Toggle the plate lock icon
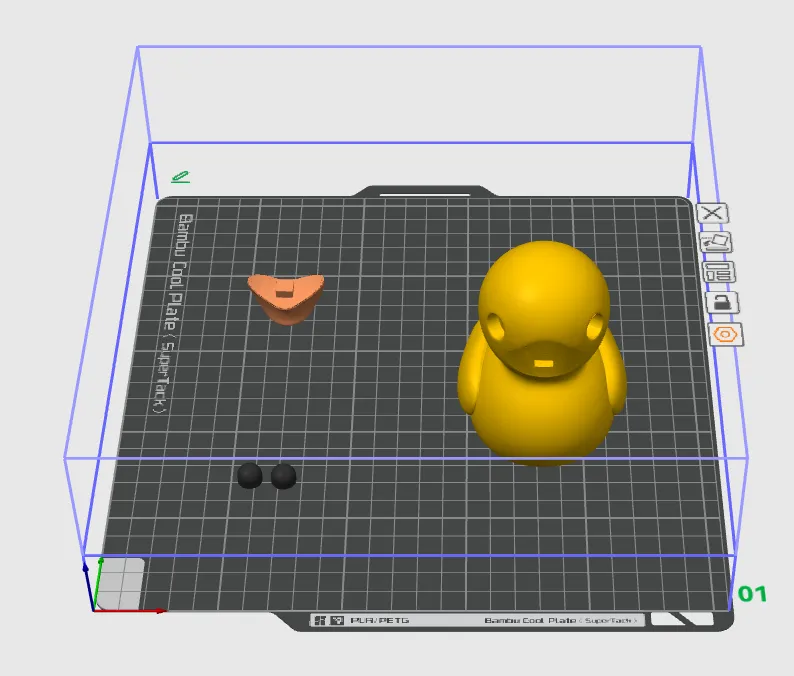Image resolution: width=794 pixels, height=676 pixels. click(722, 303)
